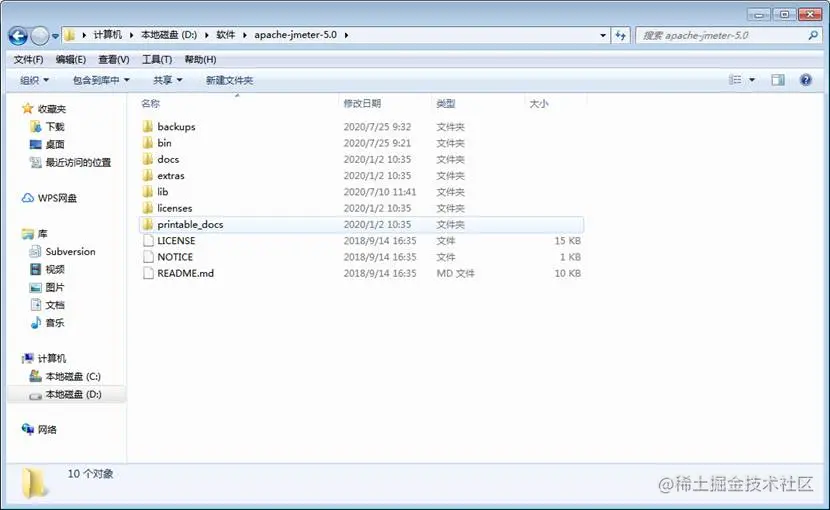Image resolution: width=830 pixels, height=510 pixels.
Task: Sort by the 大小 column header
Action: pyautogui.click(x=538, y=104)
